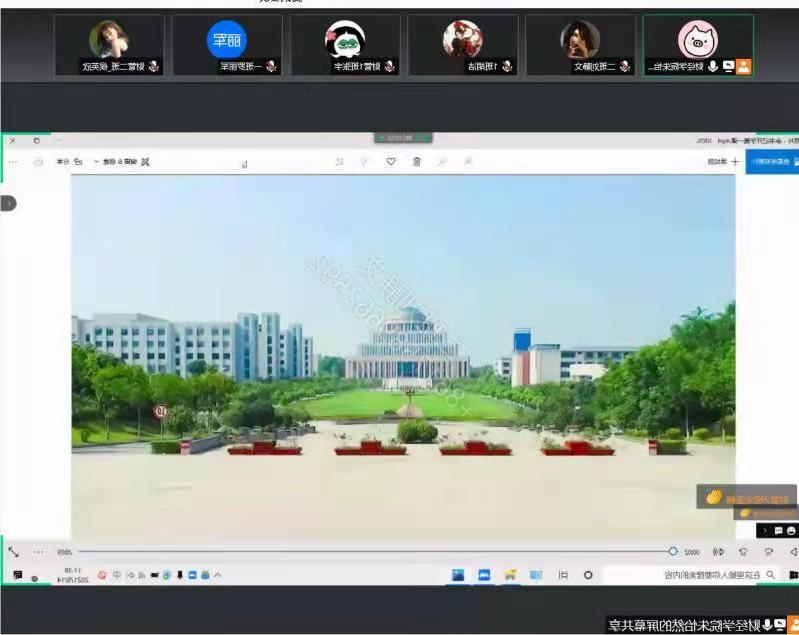Enter fullscreen with the diagonal arrows icon

point(13,551)
